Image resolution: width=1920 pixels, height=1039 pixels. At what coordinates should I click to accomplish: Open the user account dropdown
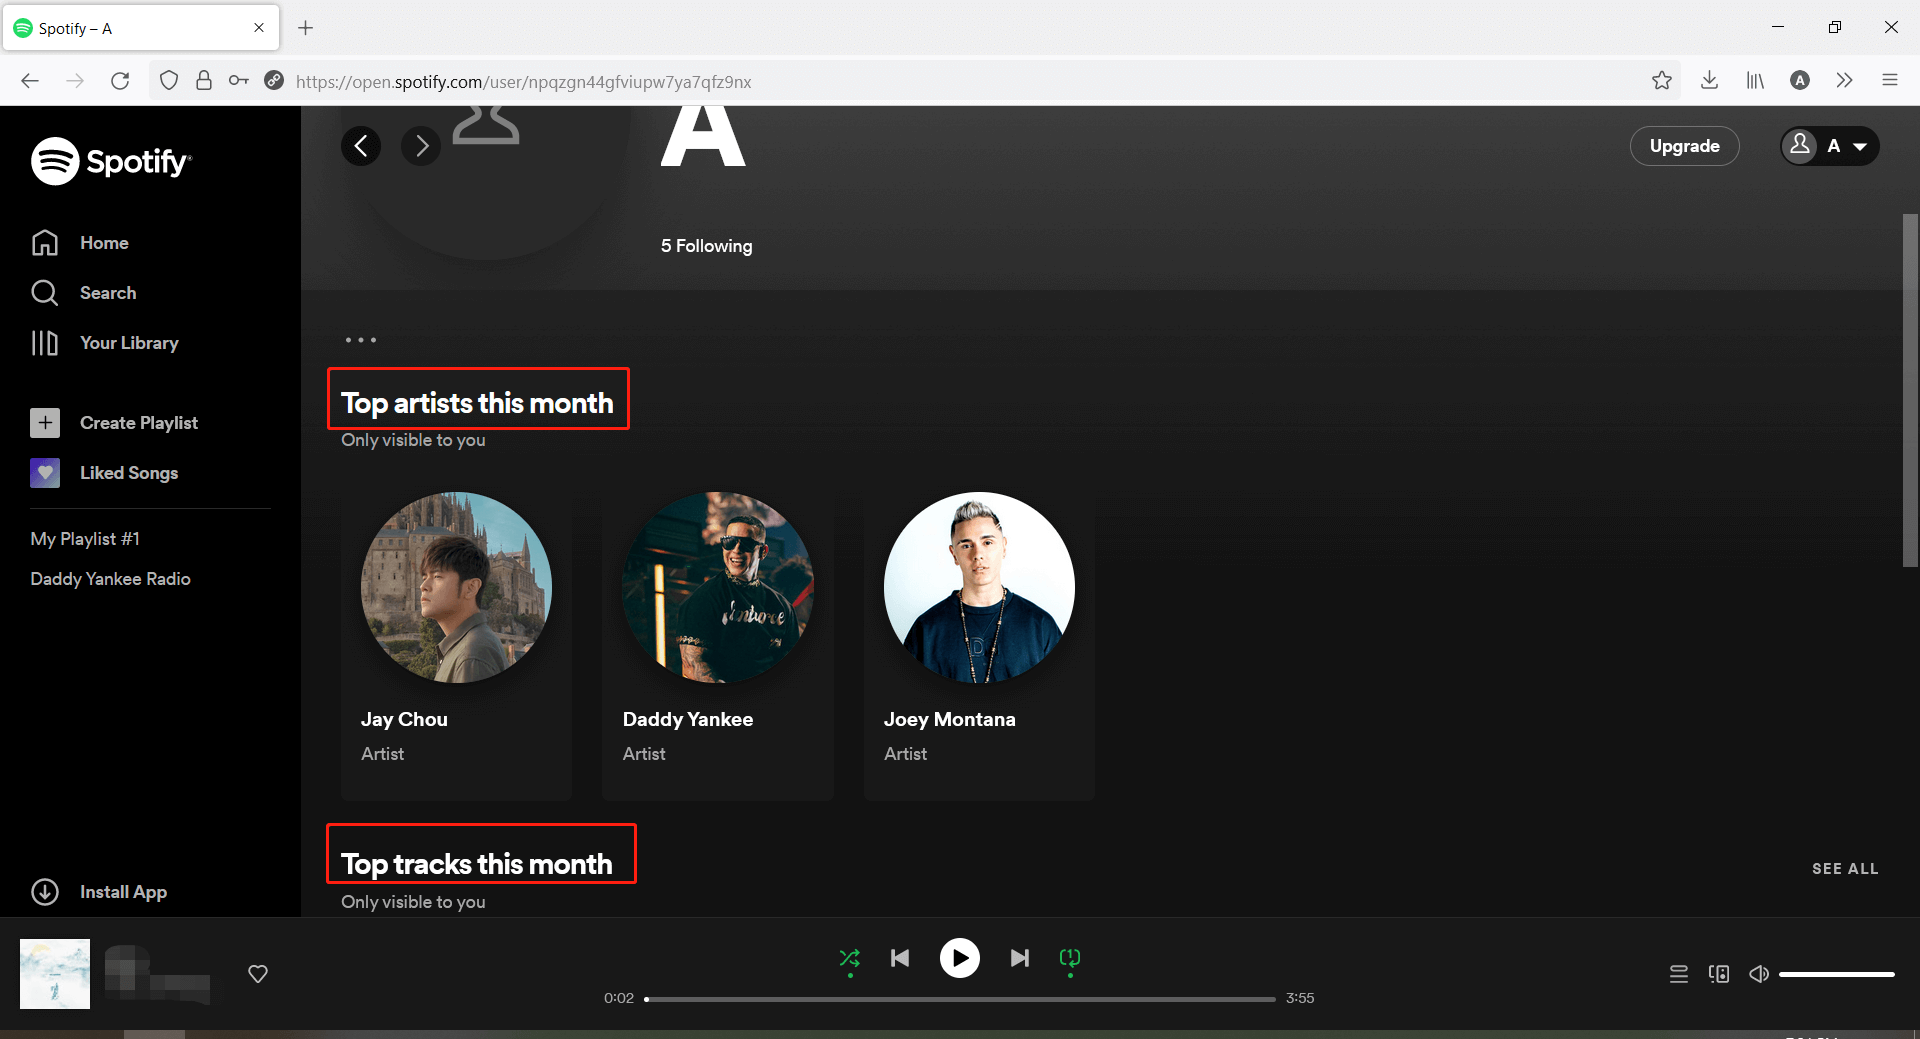(1830, 146)
